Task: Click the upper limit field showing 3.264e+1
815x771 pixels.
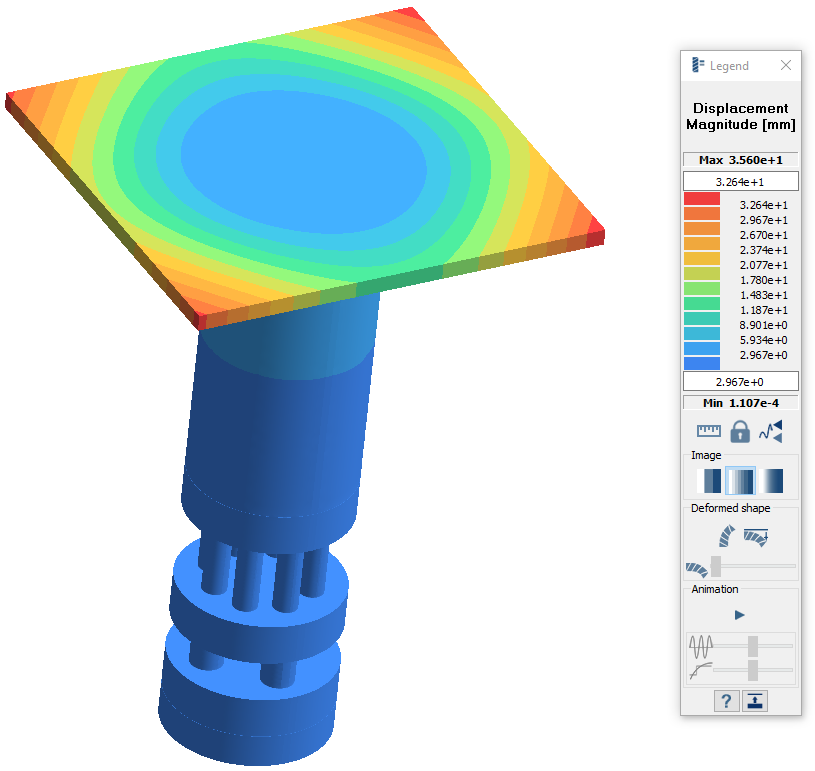Action: point(740,181)
